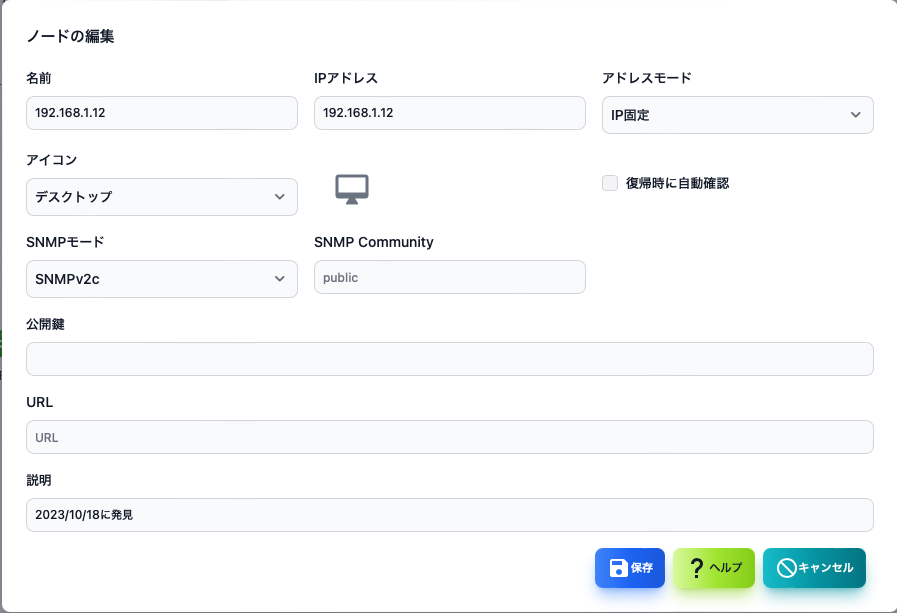Focus the 名前 name input field
The width and height of the screenshot is (897, 613).
(162, 113)
